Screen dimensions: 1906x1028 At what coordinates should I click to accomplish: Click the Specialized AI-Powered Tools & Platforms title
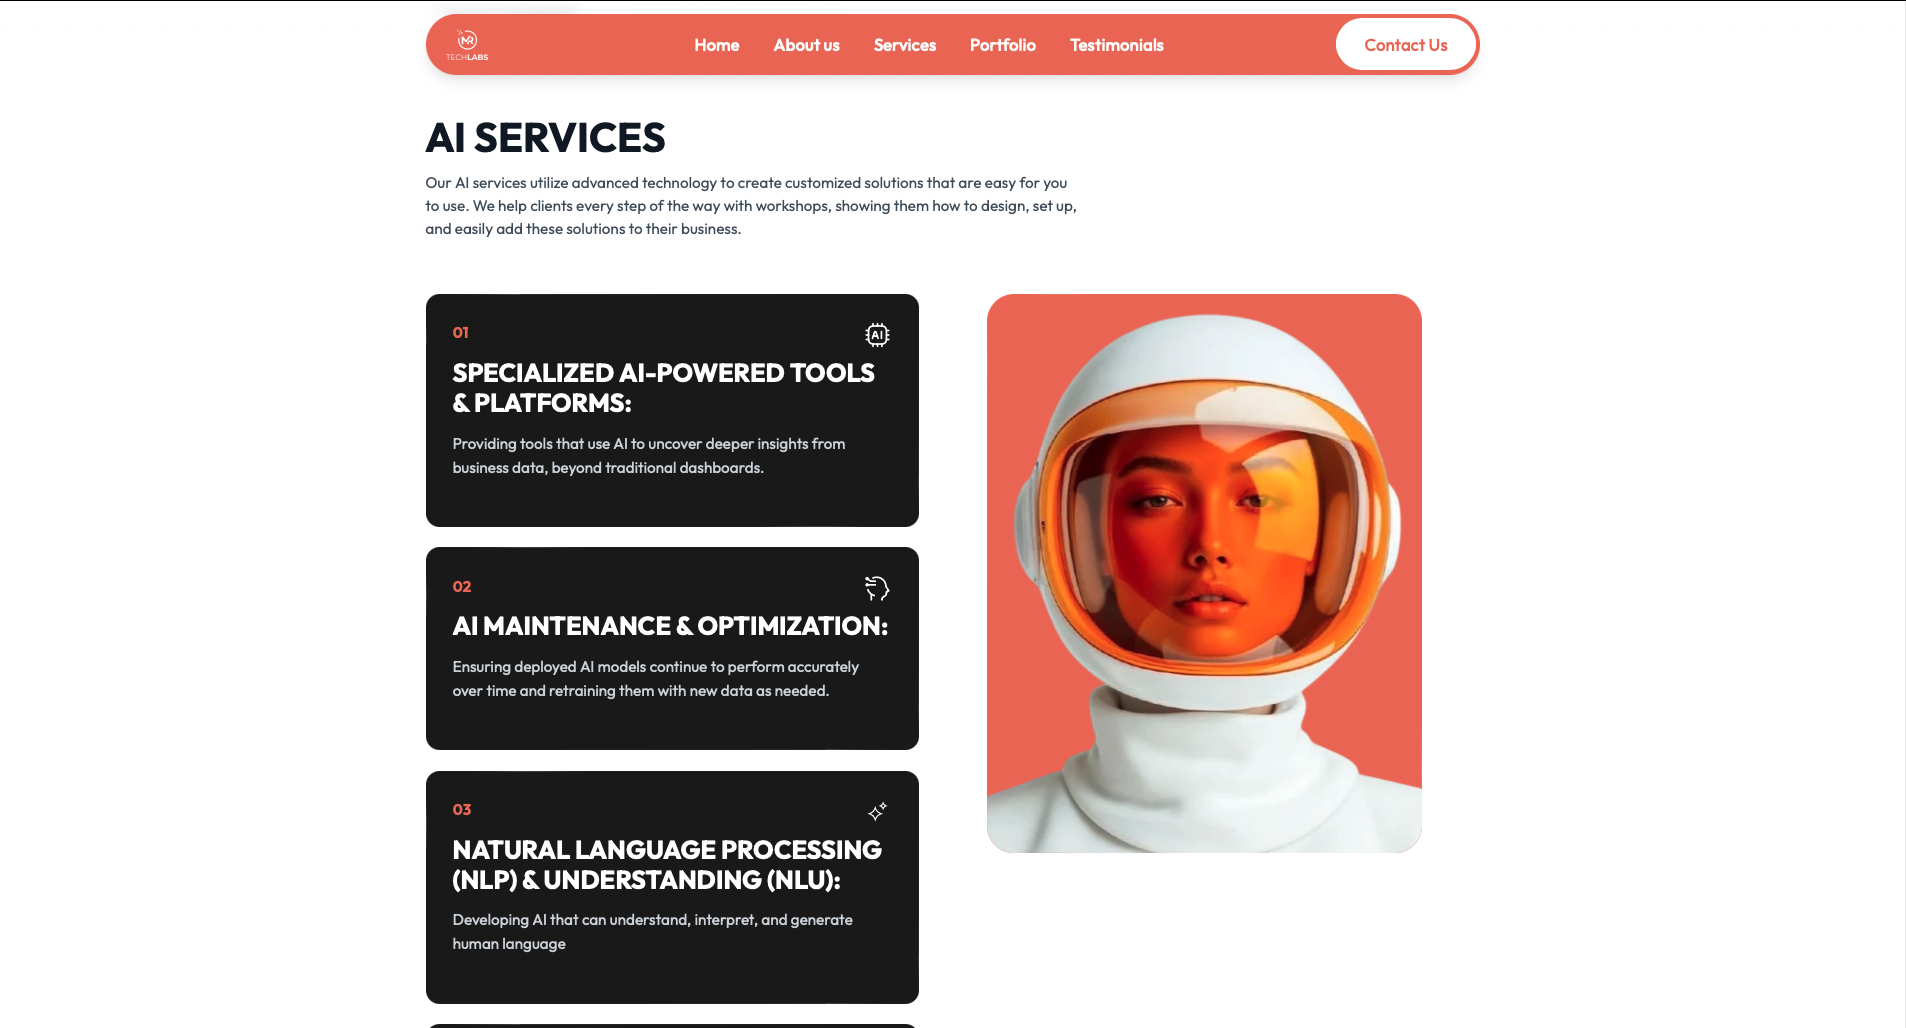[x=663, y=388]
